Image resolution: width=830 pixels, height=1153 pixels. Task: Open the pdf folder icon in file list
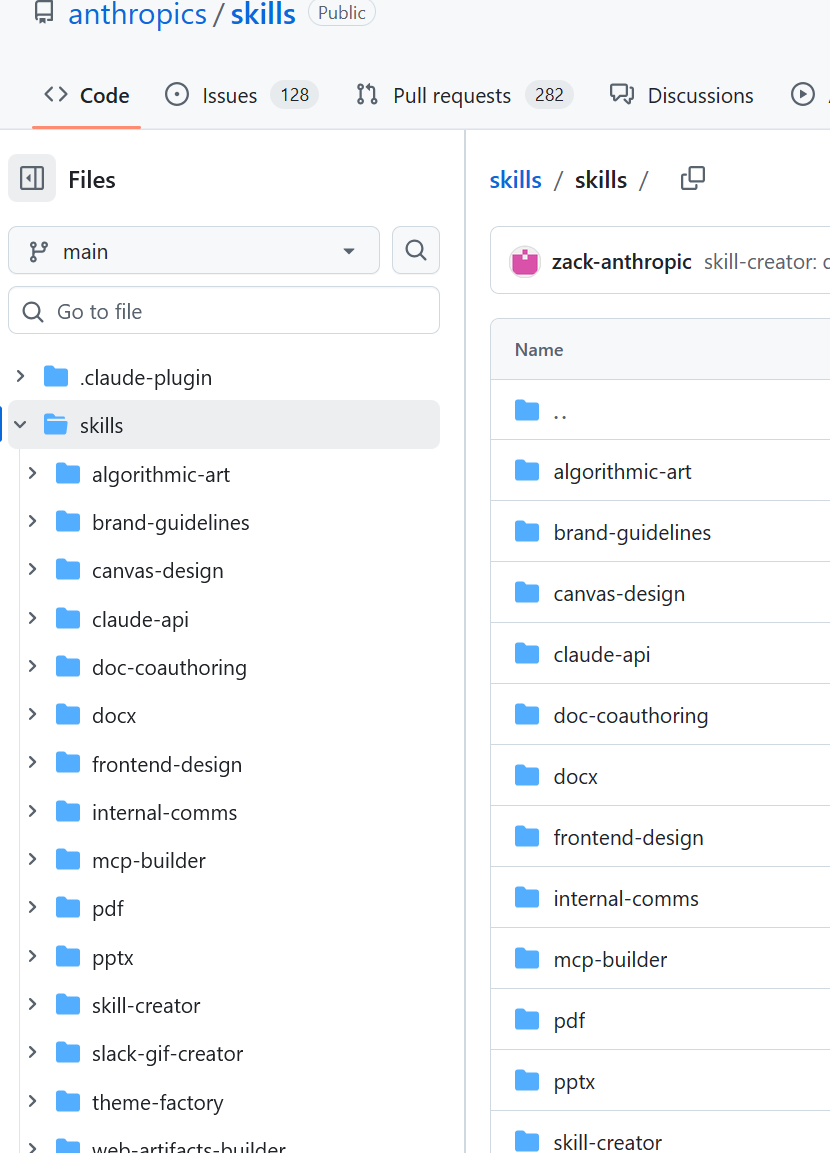coord(527,1020)
